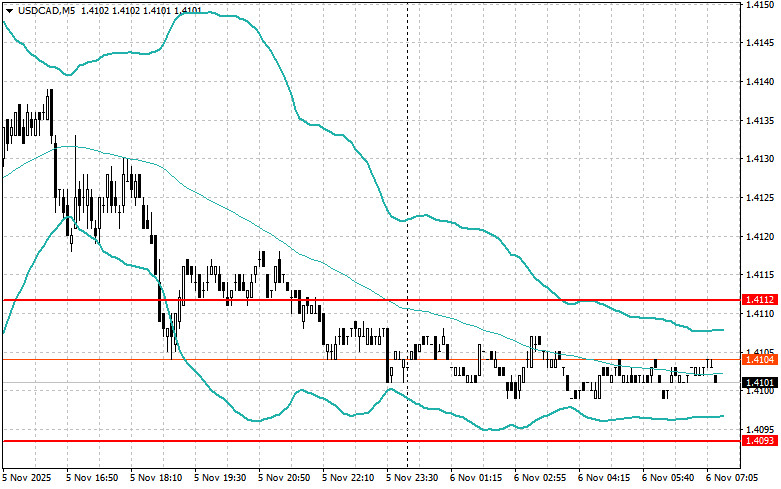This screenshot has height=489, width=781.
Task: Click the 5 Nov 22:10 time label
Action: [348, 478]
